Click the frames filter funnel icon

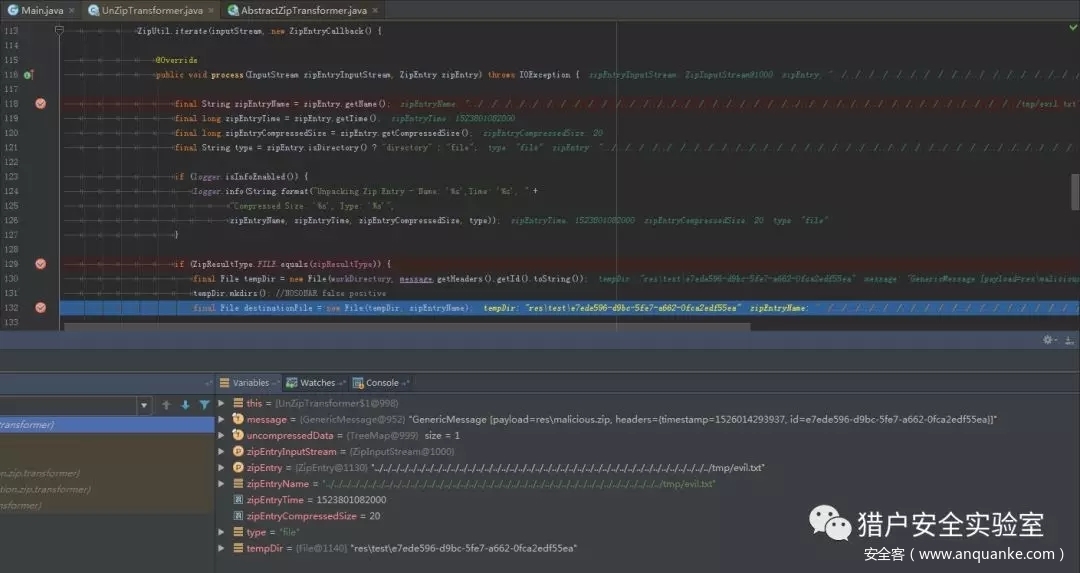(204, 405)
